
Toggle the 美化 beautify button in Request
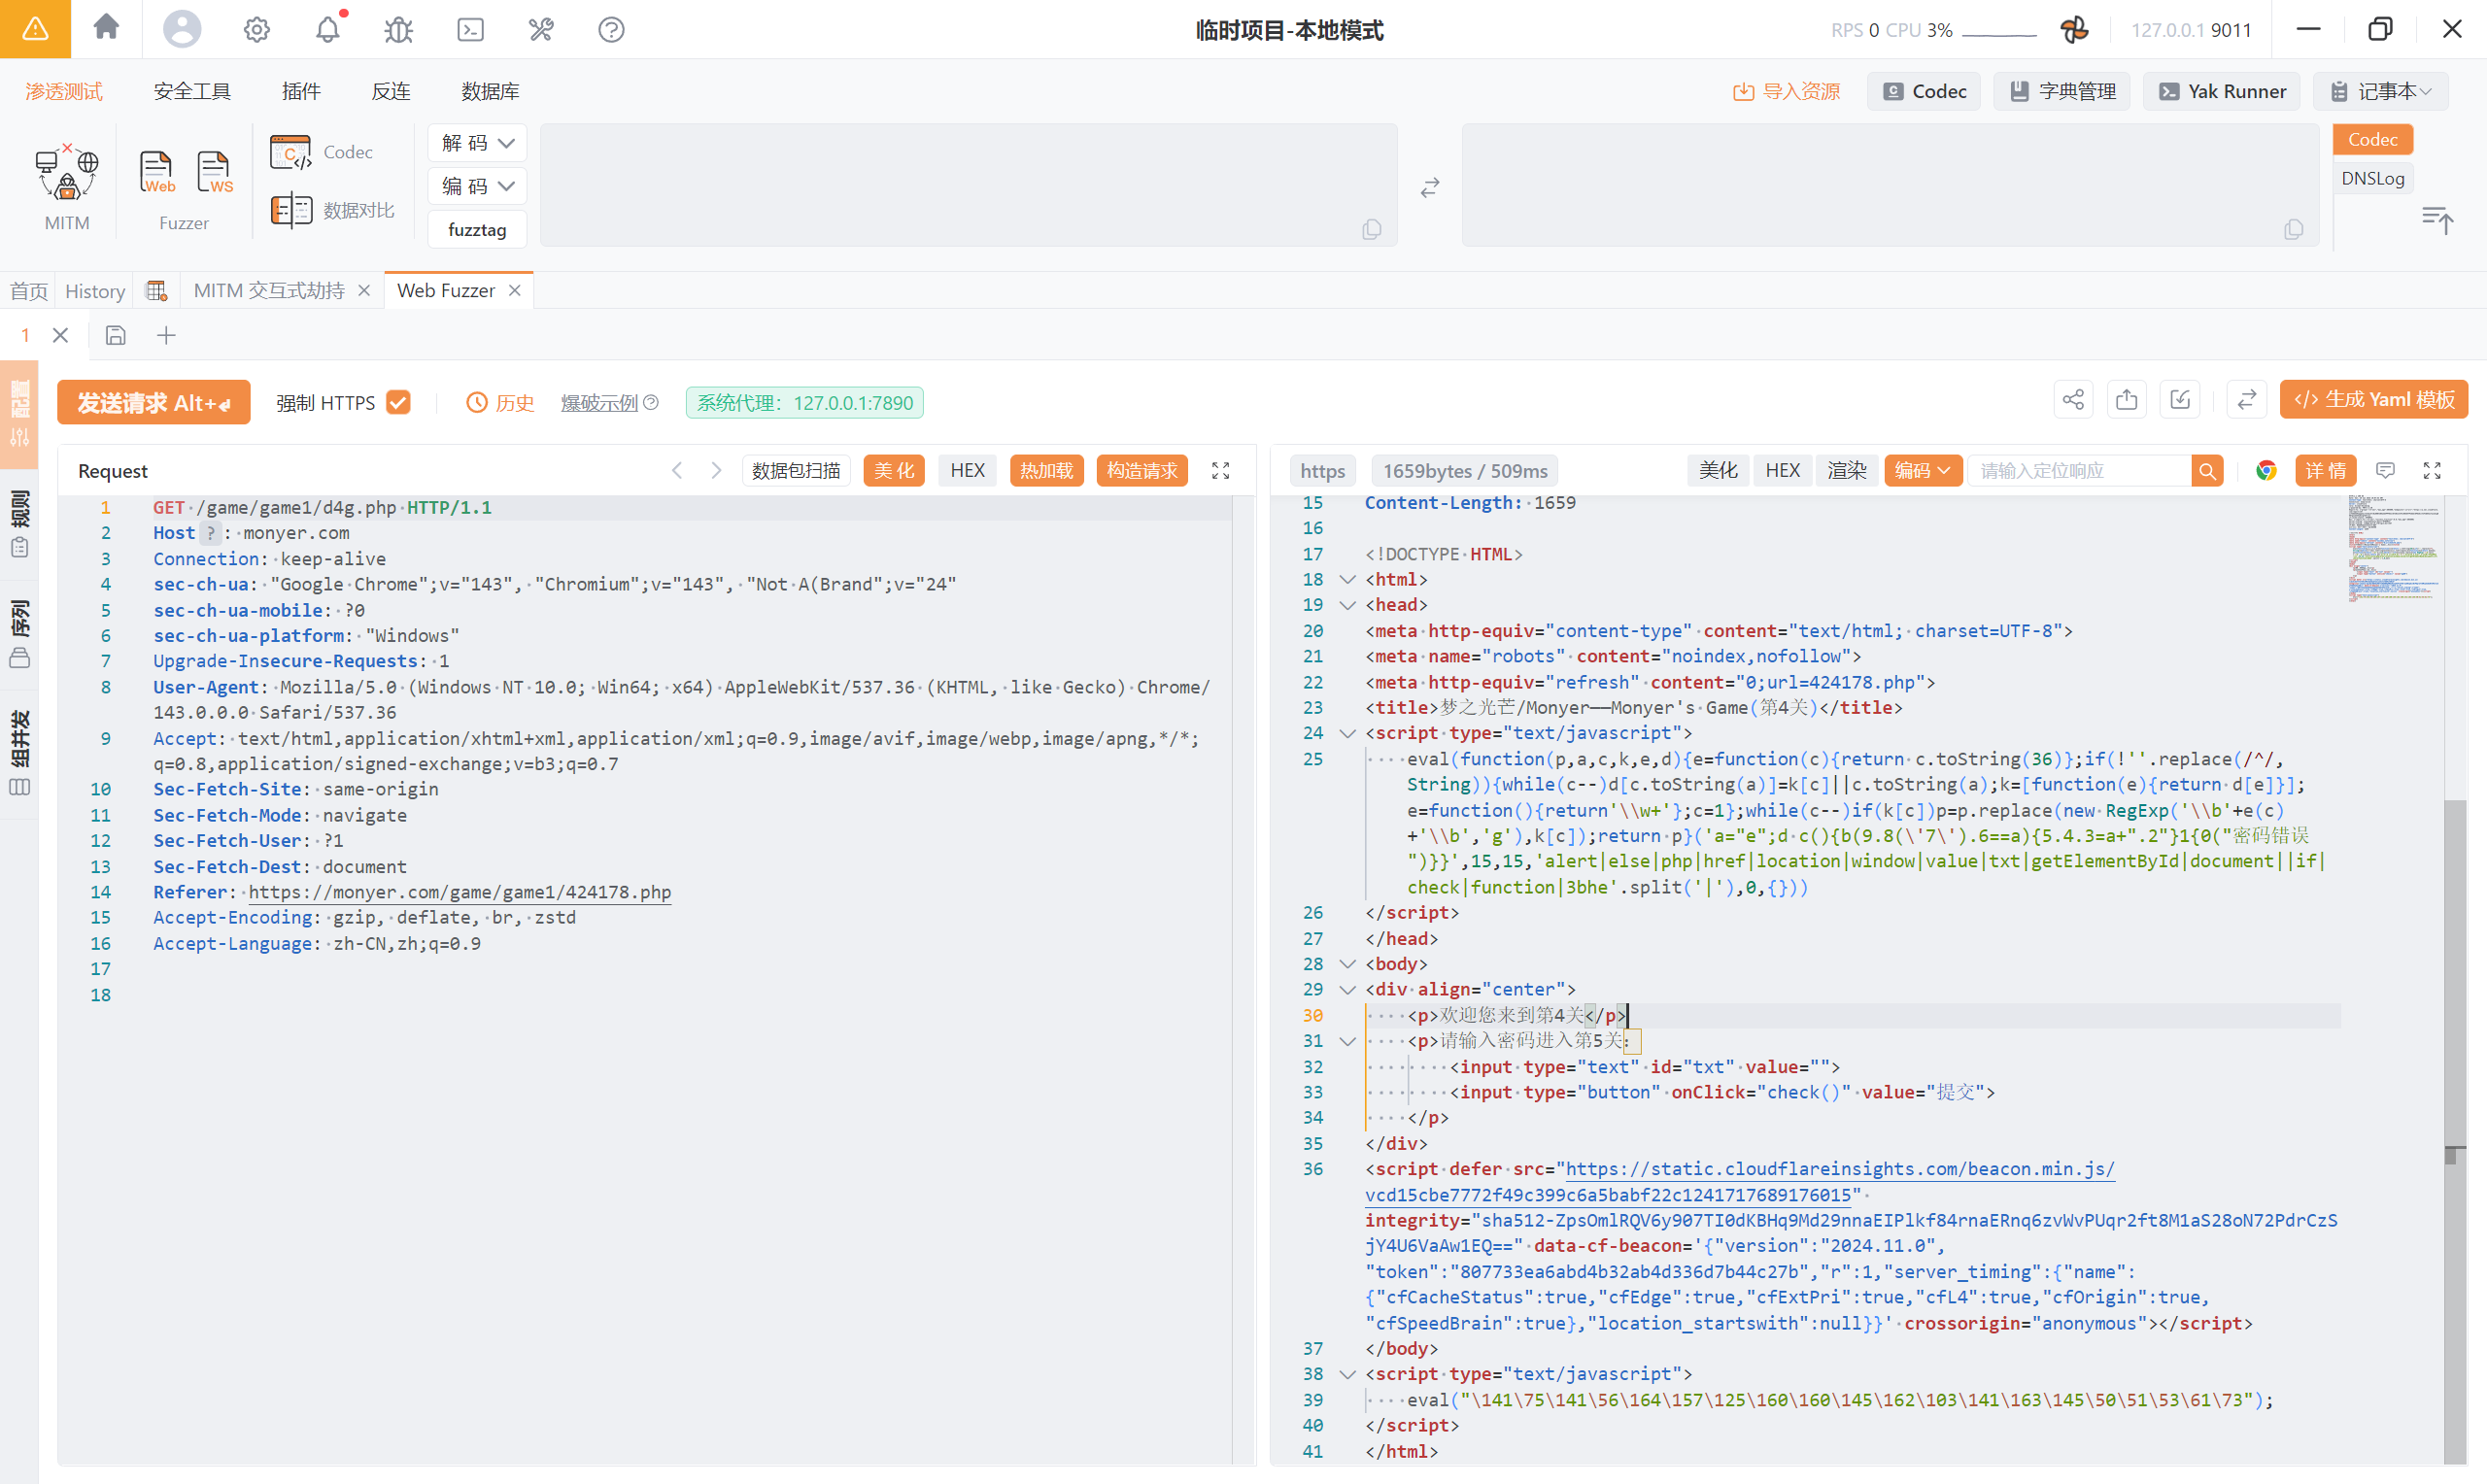click(893, 471)
